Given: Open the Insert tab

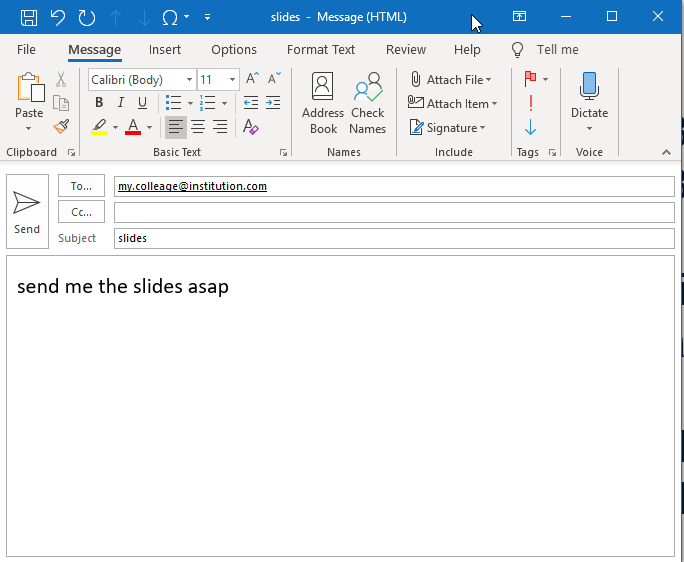Looking at the screenshot, I should [164, 50].
